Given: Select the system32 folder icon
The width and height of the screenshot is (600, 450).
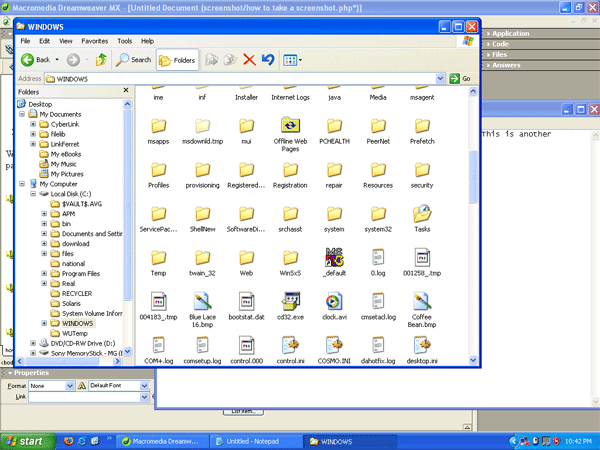Looking at the screenshot, I should (x=378, y=214).
